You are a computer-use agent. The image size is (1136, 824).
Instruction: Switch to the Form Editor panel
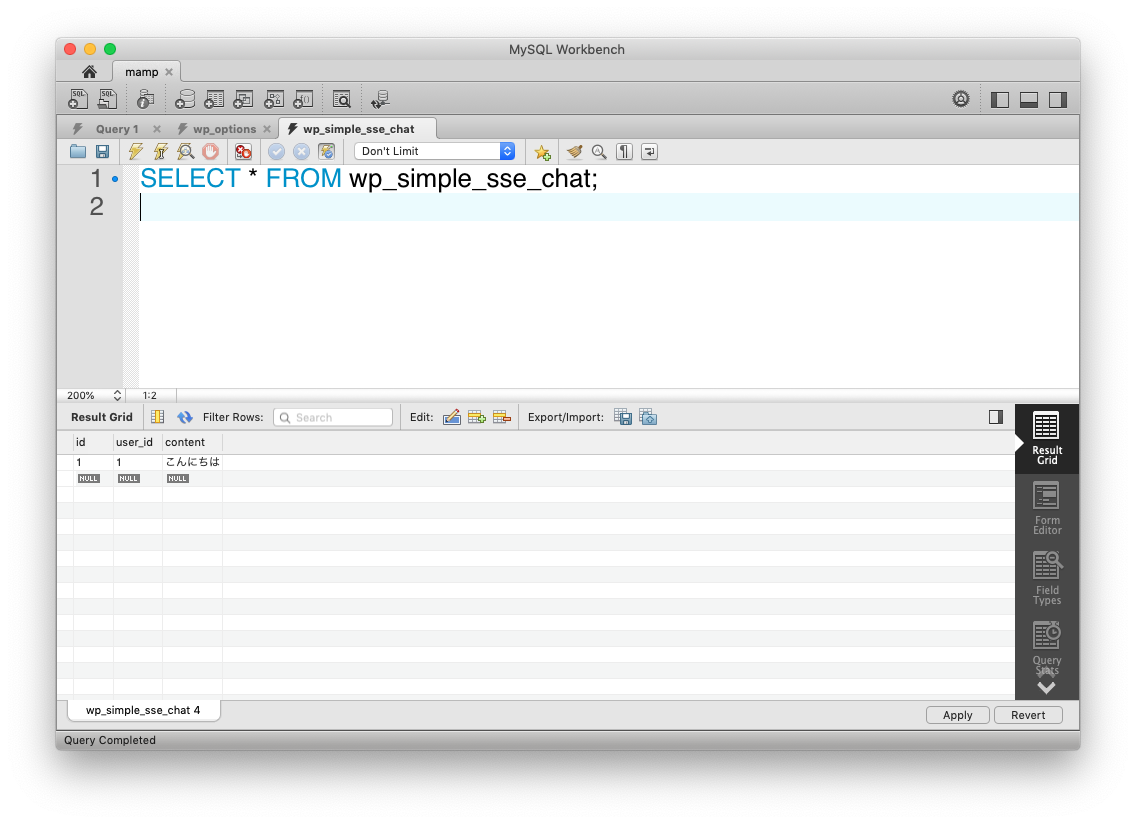[1046, 510]
